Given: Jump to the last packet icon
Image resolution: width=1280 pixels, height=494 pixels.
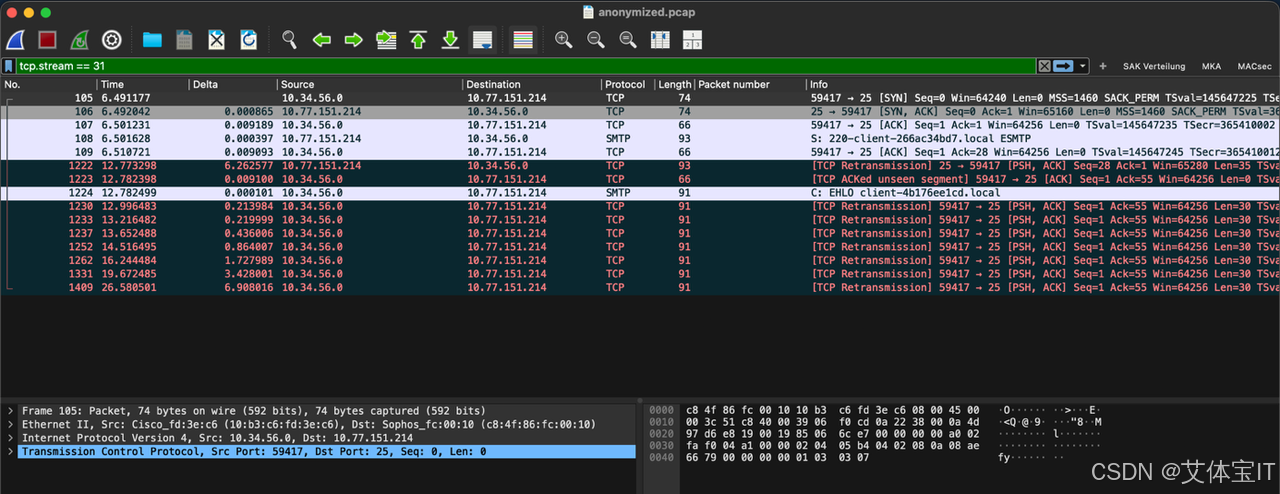Looking at the screenshot, I should 450,40.
